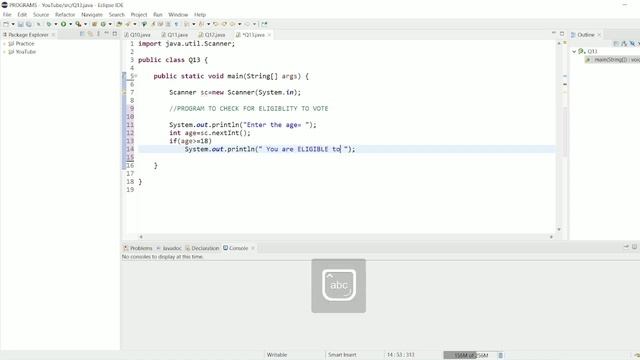This screenshot has height=360, width=640.
Task: Open Package Explorer view menu
Action: 98,34
